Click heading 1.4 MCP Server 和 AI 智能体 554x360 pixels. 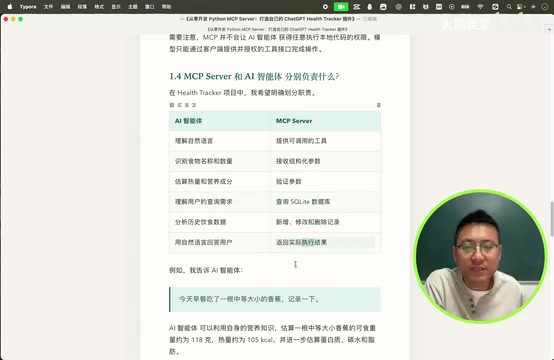click(254, 76)
